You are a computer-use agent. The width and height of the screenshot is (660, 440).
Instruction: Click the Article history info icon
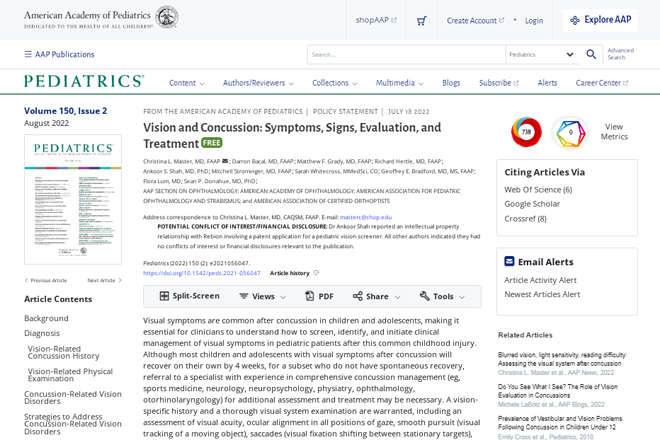[316, 273]
